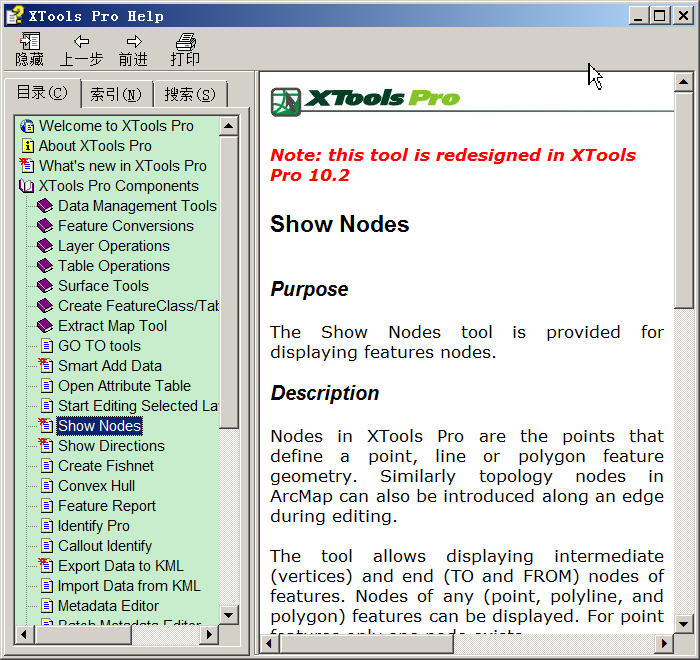
Task: Collapse the XTools Pro Components book
Action: 27,186
